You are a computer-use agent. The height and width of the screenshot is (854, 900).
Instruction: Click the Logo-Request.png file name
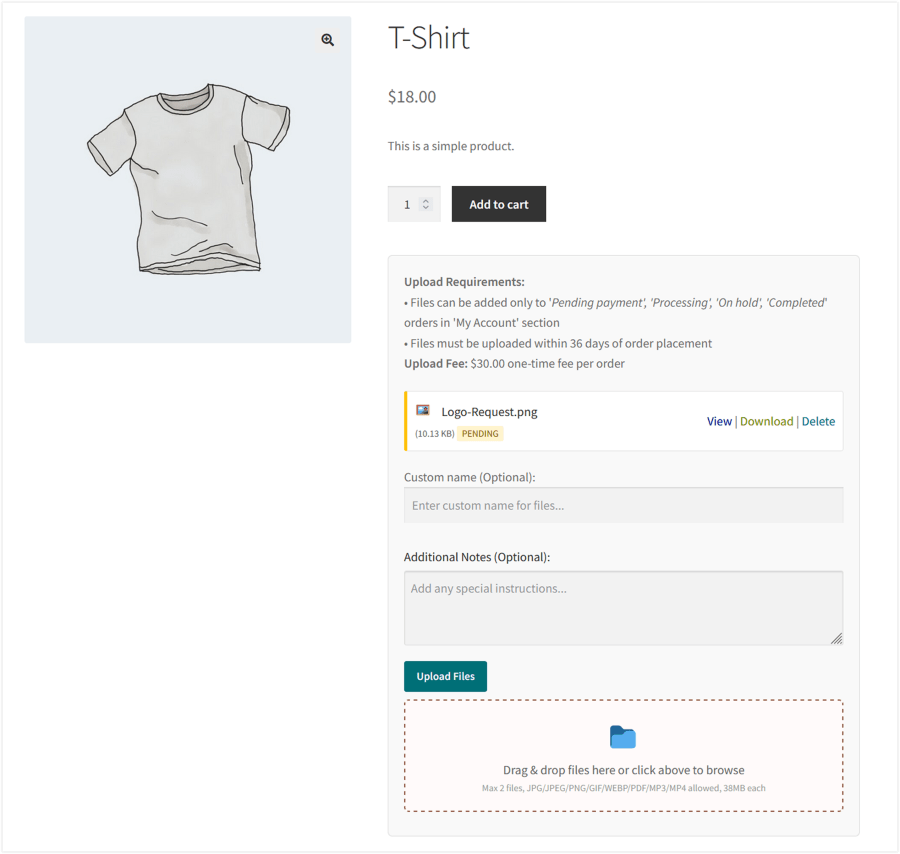pos(489,412)
